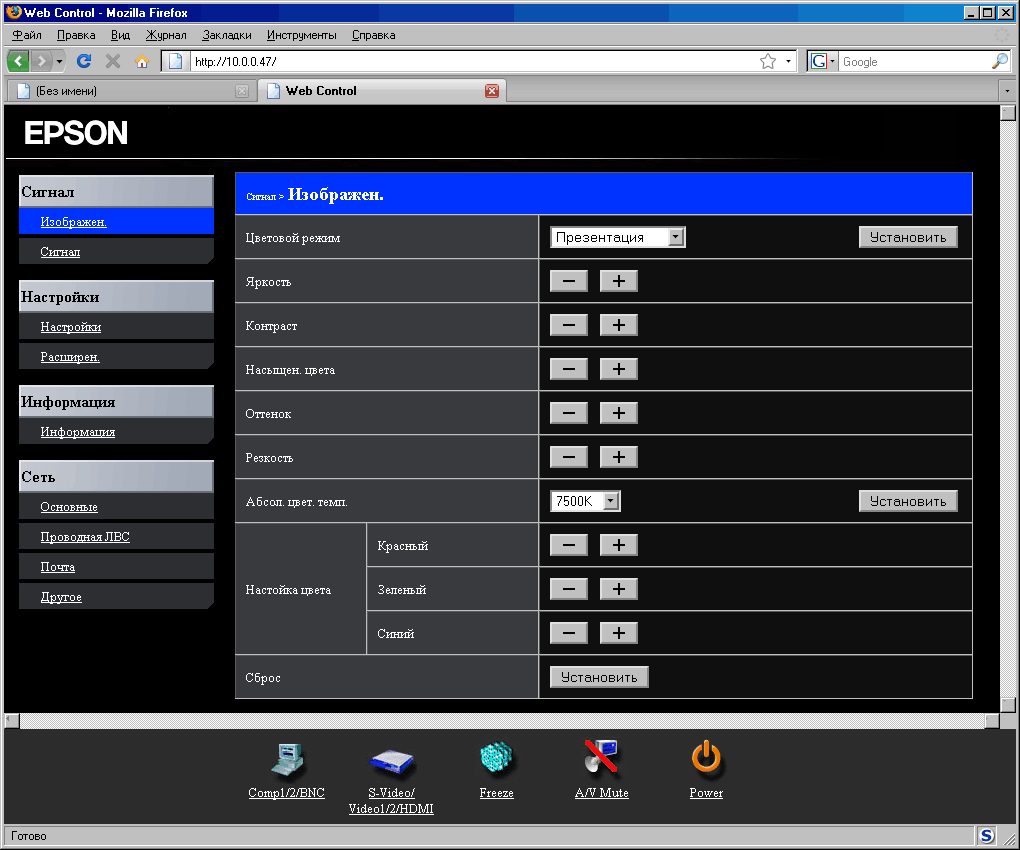
Task: Click the Google search engine icon
Action: 819,61
